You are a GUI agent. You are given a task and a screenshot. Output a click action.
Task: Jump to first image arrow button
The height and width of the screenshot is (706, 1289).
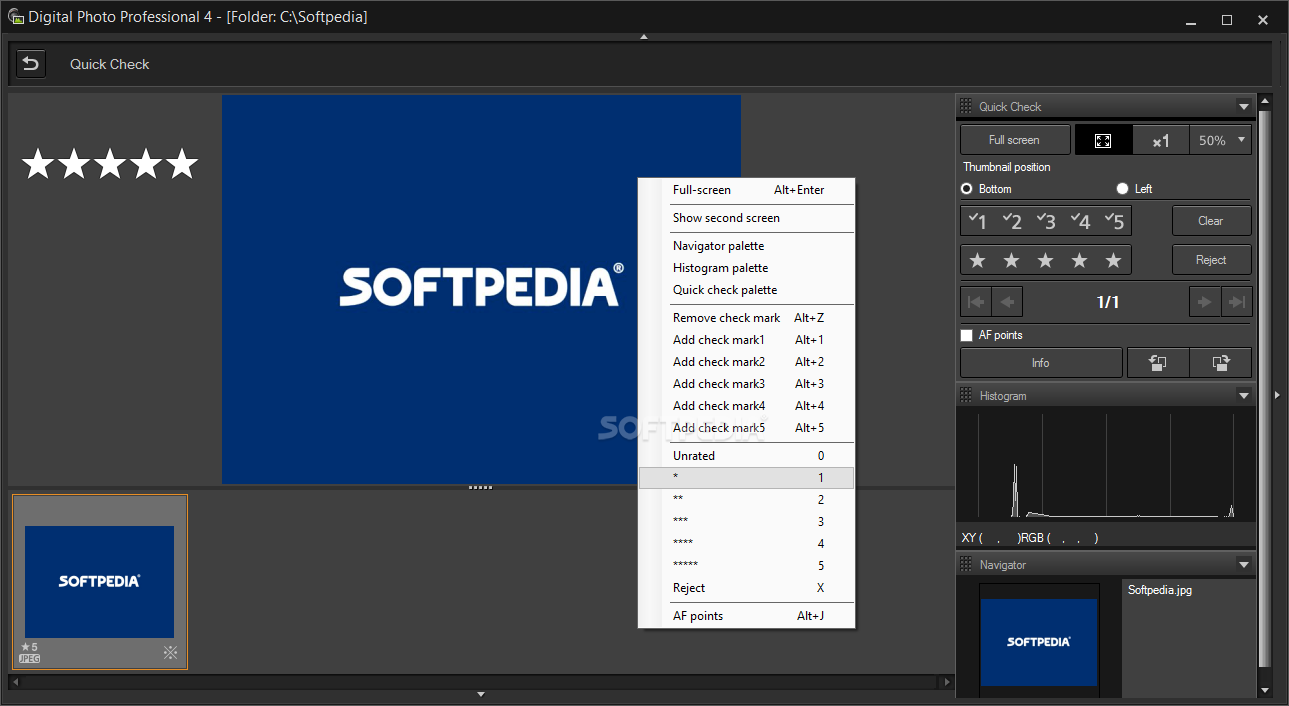976,302
